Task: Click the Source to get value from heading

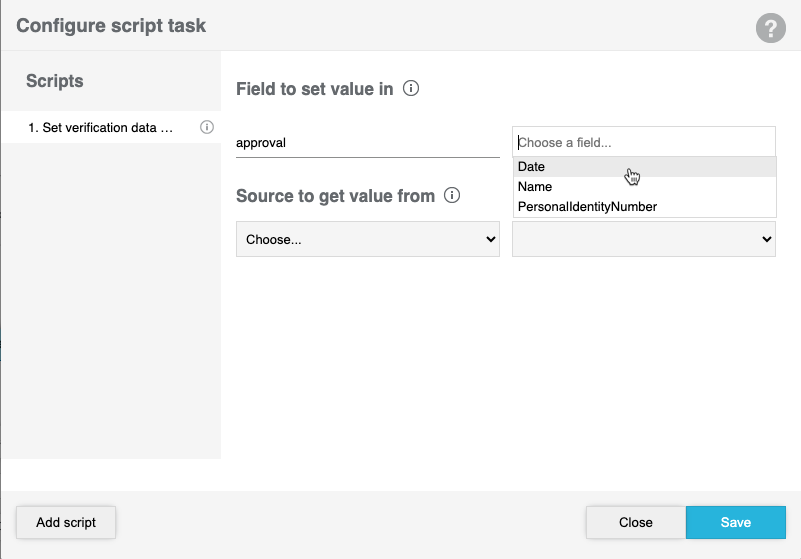Action: [x=335, y=196]
